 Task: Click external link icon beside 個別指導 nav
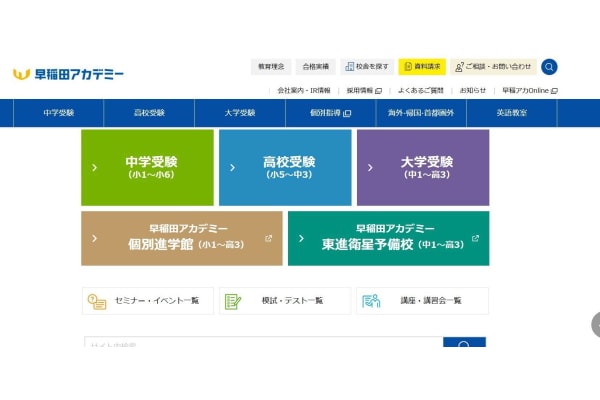[347, 113]
